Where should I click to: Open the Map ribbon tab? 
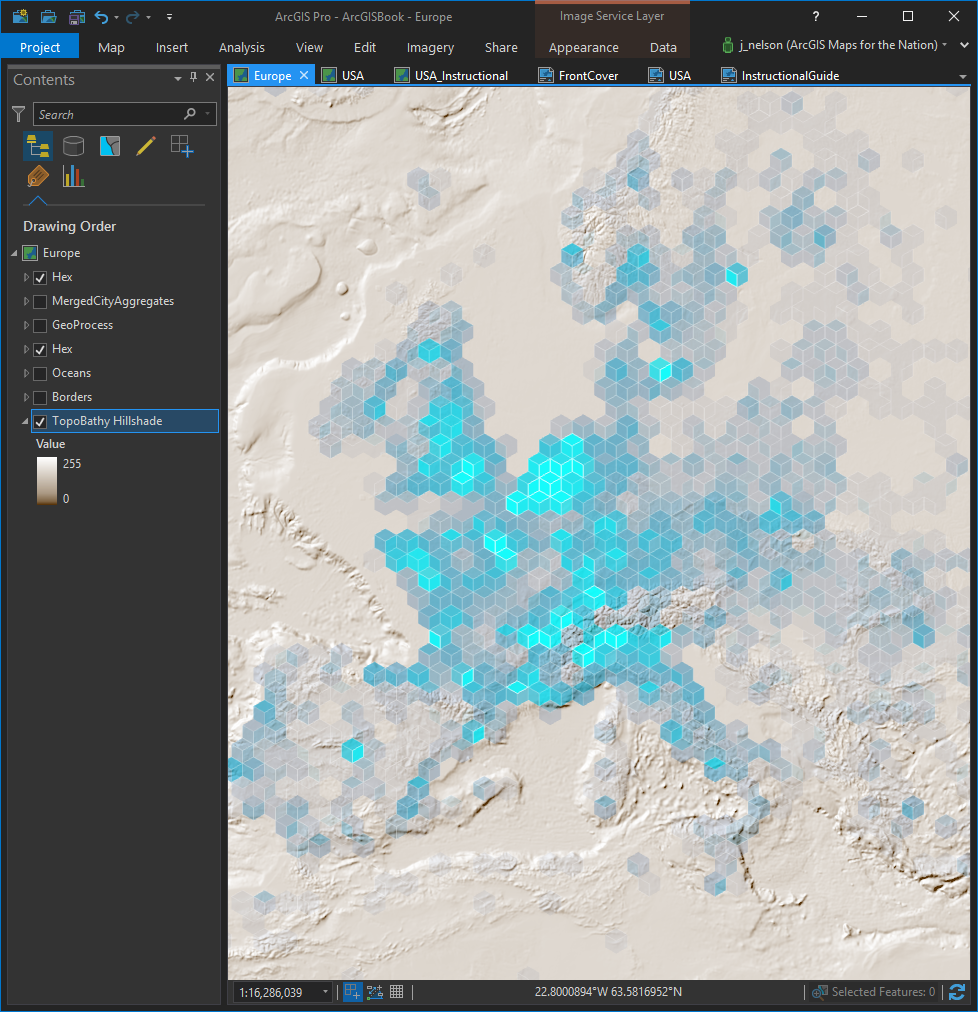[111, 47]
